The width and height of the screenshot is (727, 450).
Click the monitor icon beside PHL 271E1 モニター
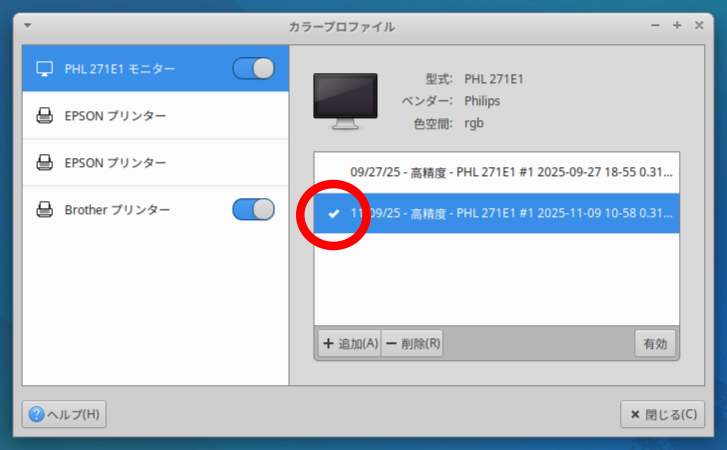(44, 69)
